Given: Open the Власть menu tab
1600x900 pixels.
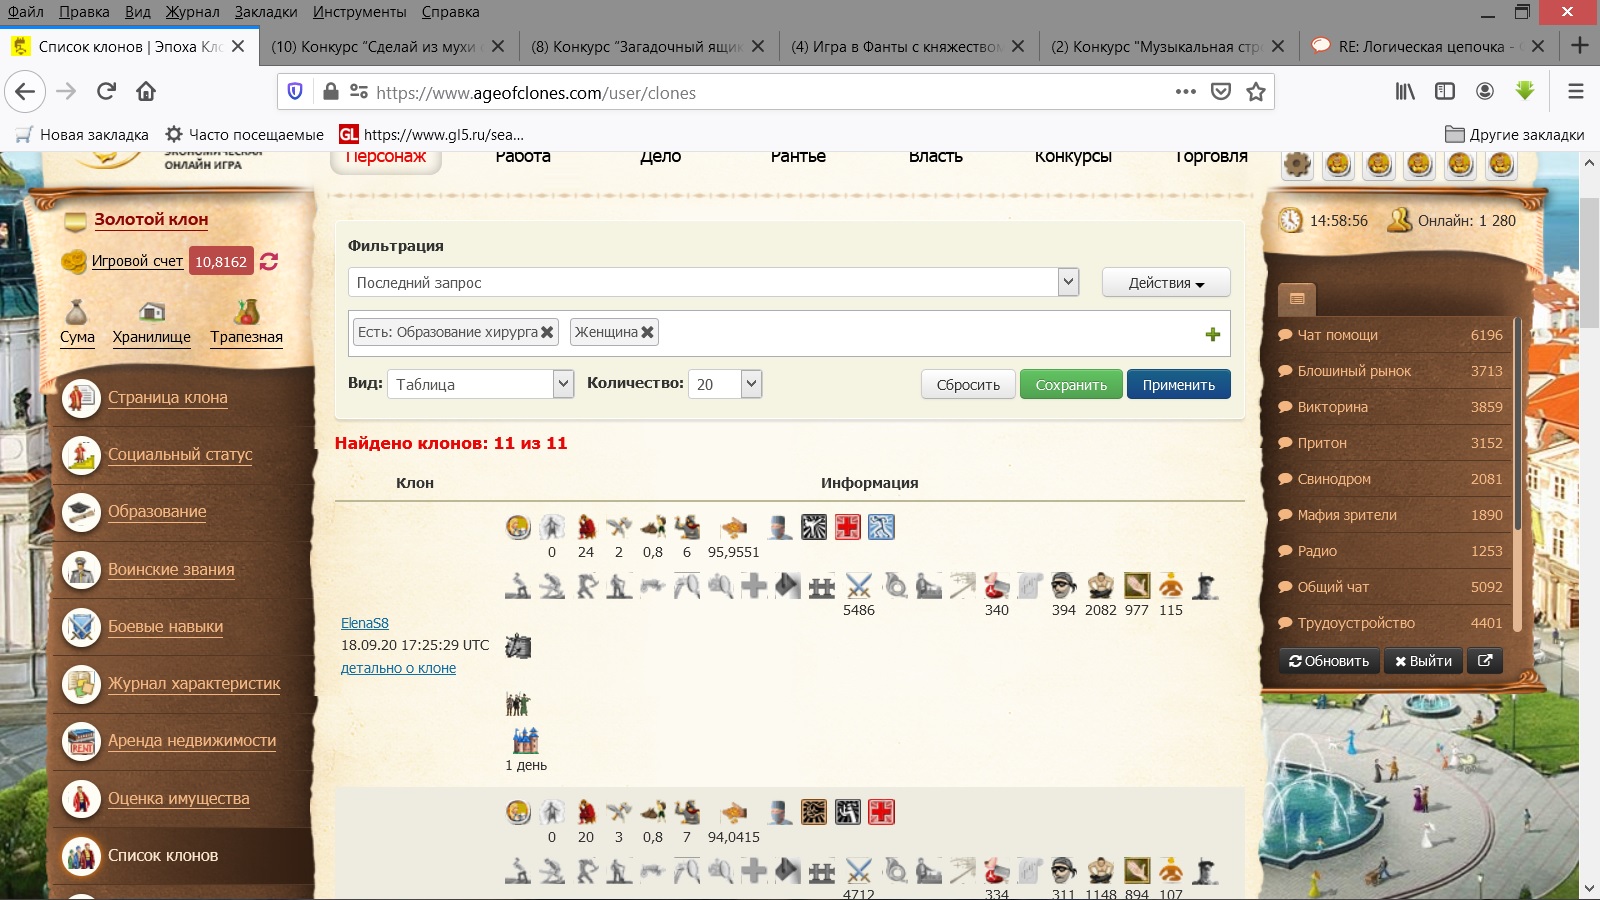Looking at the screenshot, I should [x=936, y=156].
